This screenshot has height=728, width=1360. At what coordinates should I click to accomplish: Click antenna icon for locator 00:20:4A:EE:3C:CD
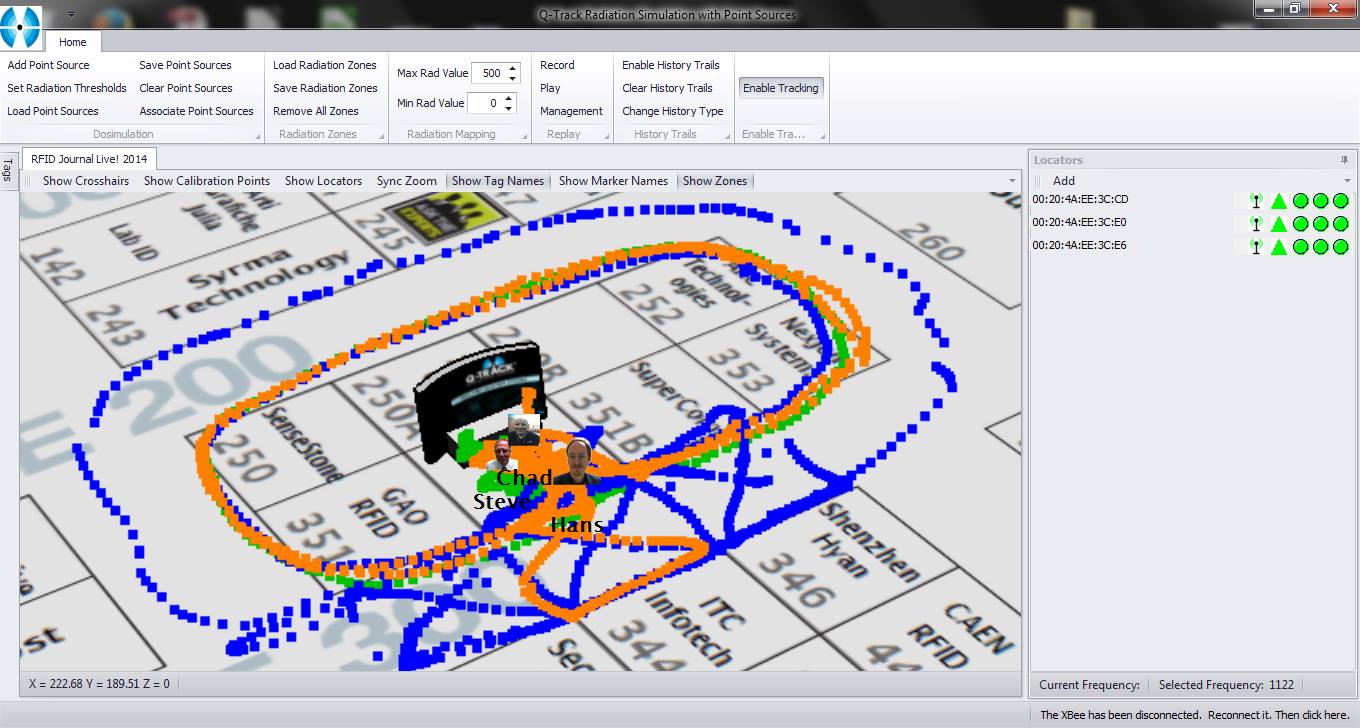click(1255, 200)
